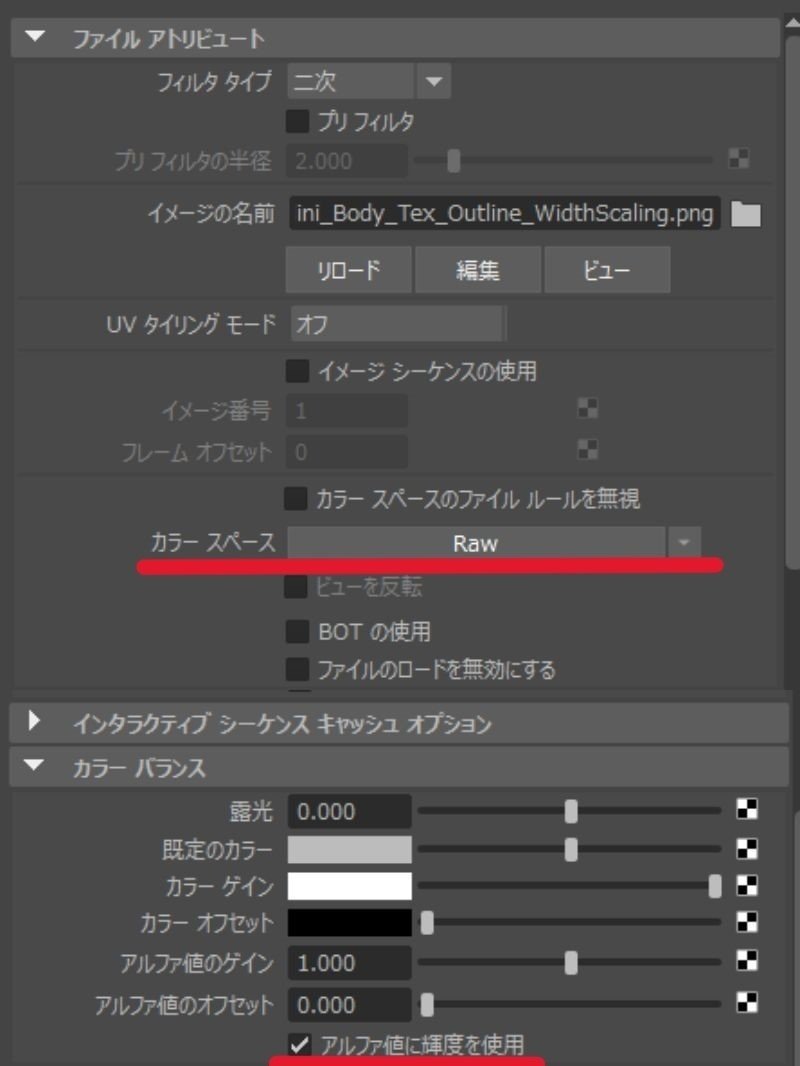Click カラー オフセット slider handle

pos(427,923)
